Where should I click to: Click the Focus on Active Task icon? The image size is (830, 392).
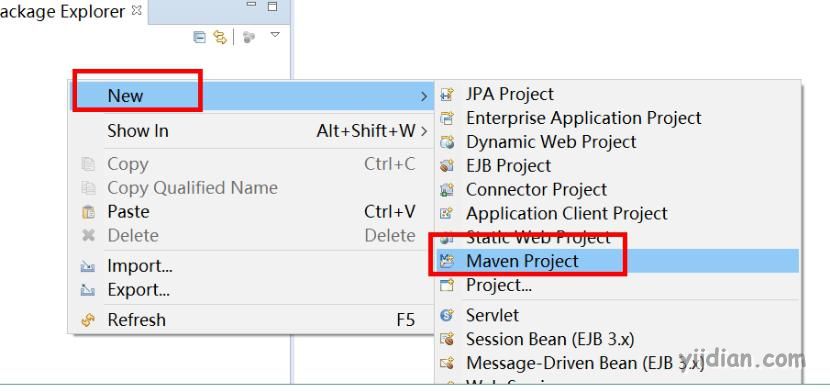point(249,37)
